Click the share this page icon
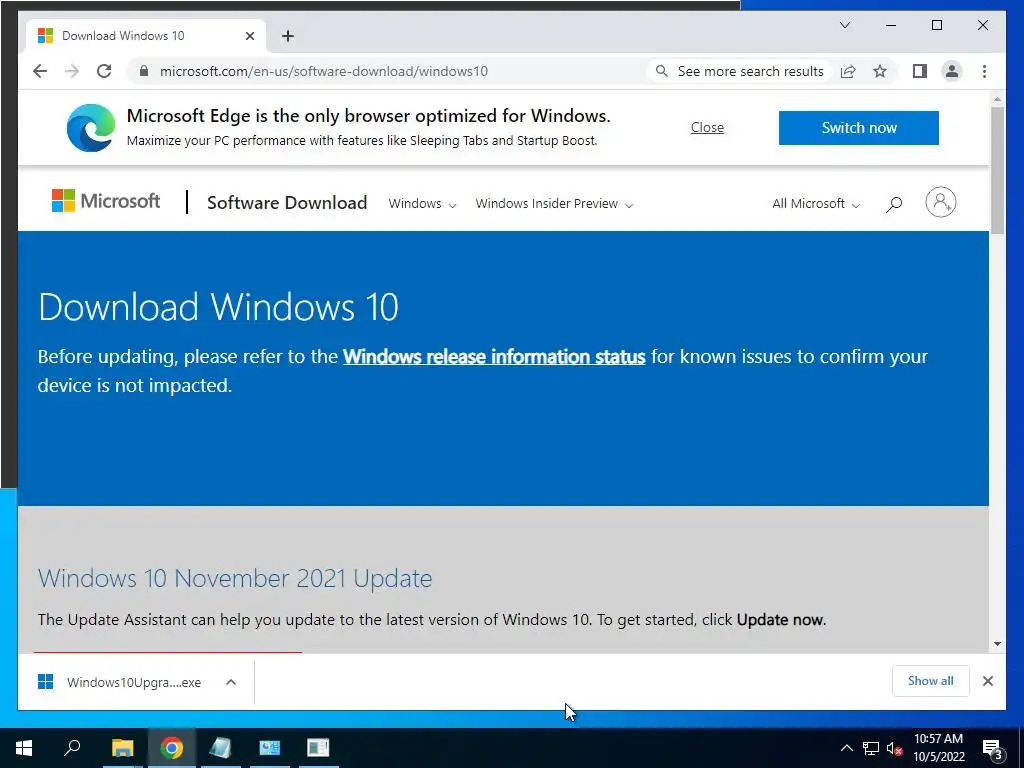Viewport: 1024px width, 768px height. click(x=848, y=71)
